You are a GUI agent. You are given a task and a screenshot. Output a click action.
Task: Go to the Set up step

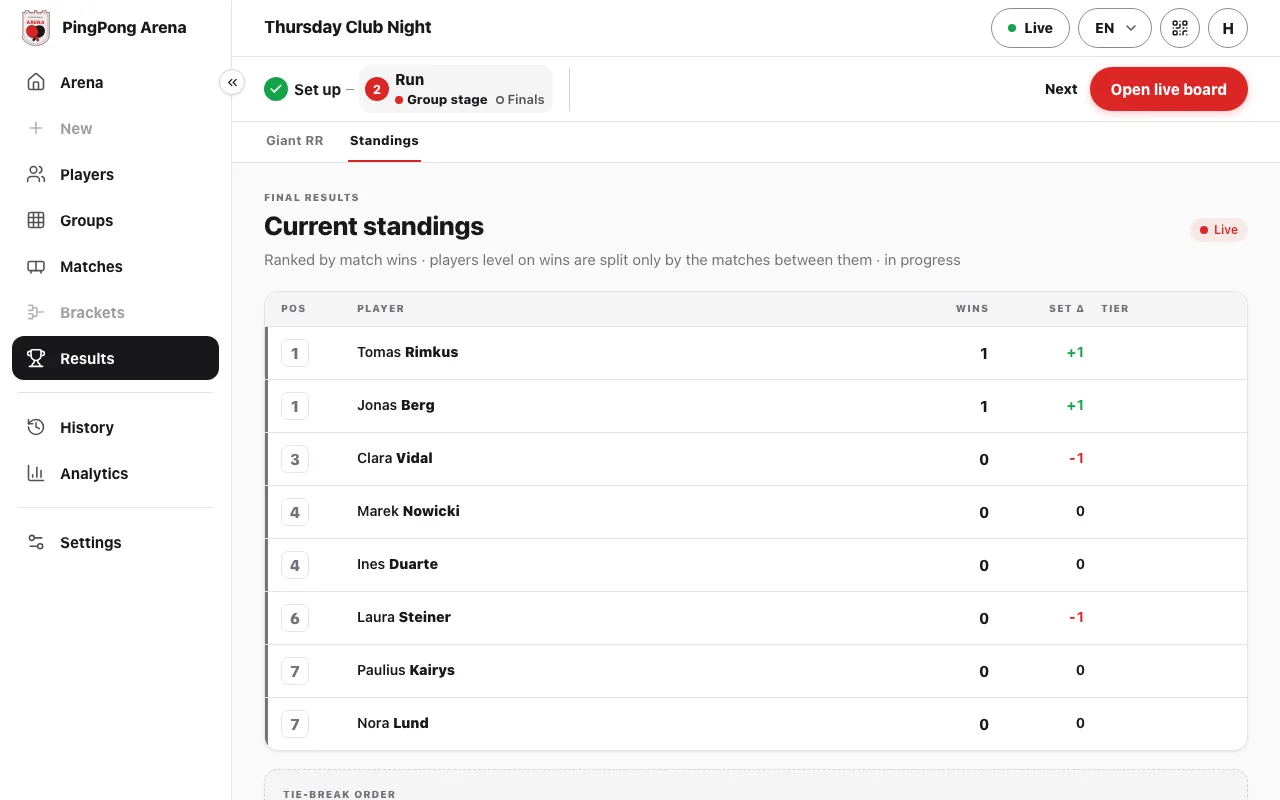303,89
